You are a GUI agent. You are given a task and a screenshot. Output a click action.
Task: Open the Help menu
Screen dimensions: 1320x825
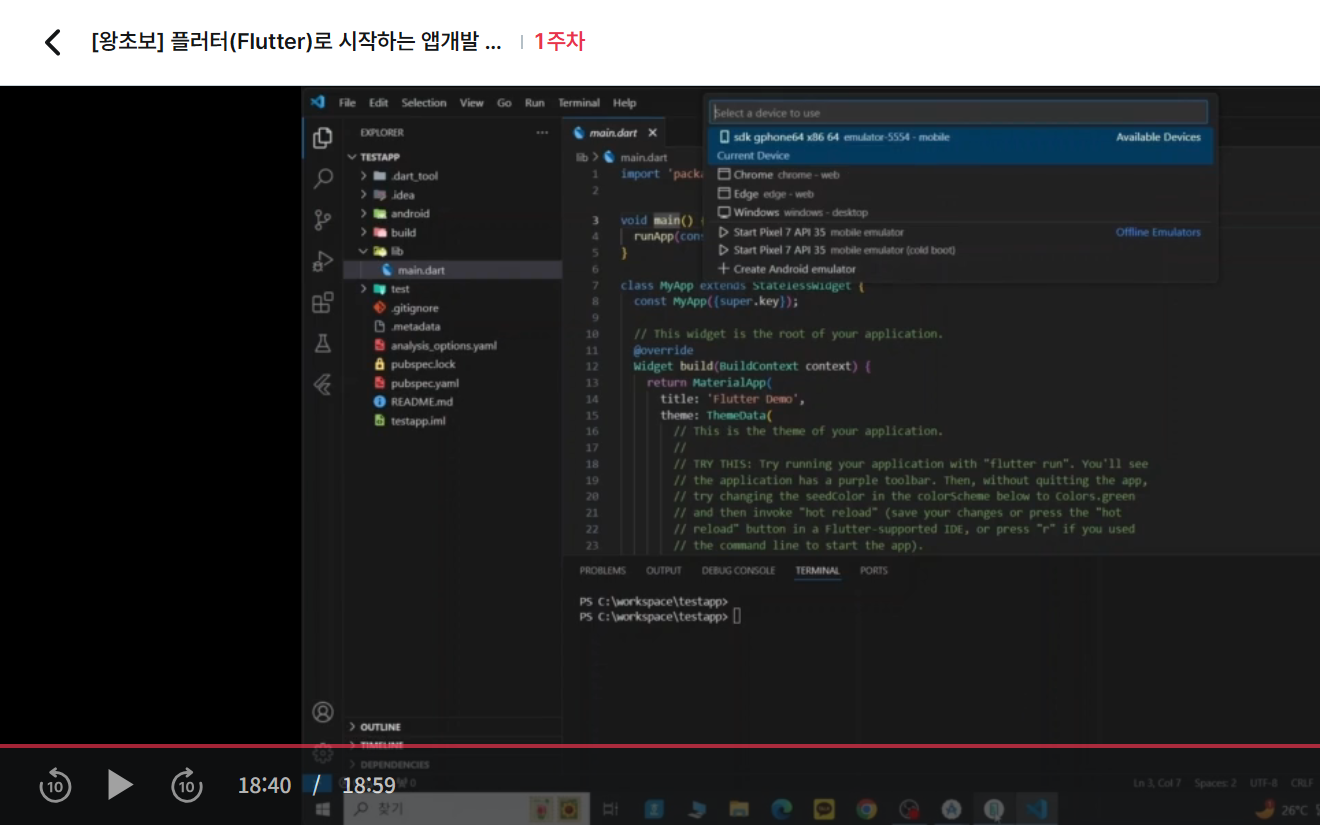624,103
